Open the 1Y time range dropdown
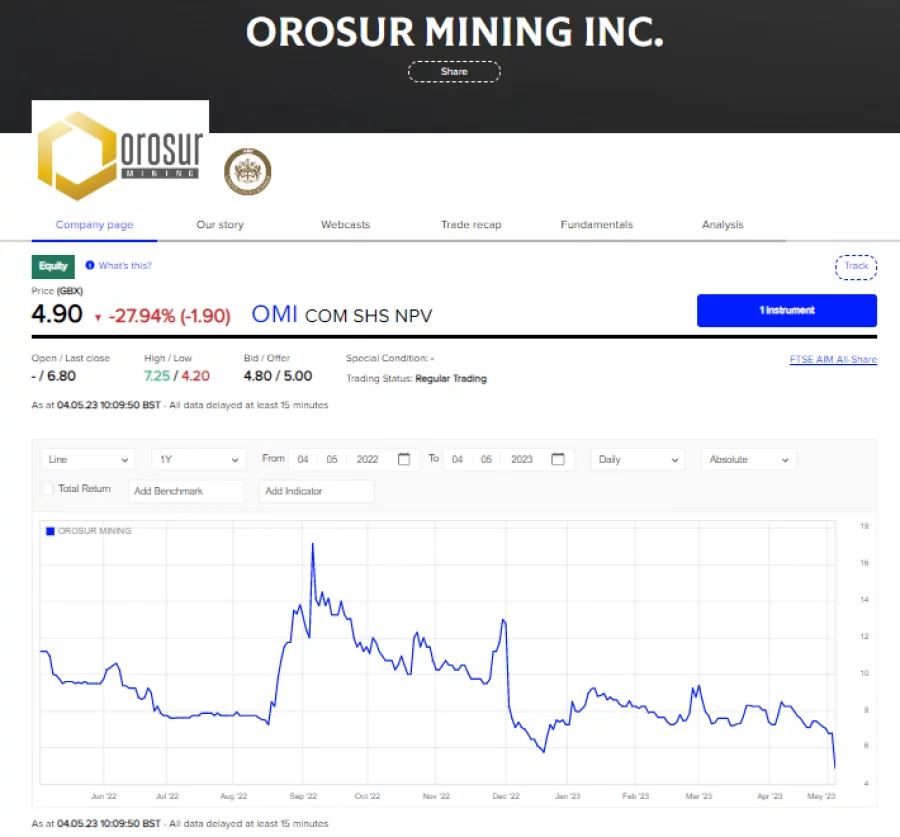The height and width of the screenshot is (837, 900). tap(198, 460)
